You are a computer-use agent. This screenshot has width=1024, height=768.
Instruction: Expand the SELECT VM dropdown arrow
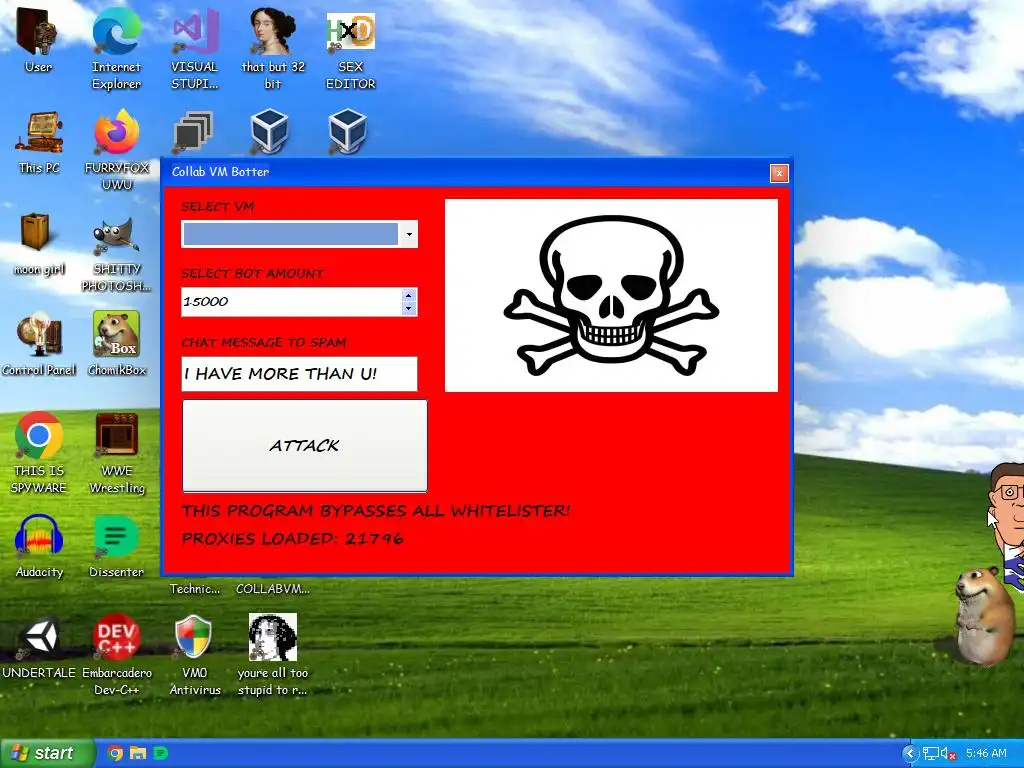(409, 234)
